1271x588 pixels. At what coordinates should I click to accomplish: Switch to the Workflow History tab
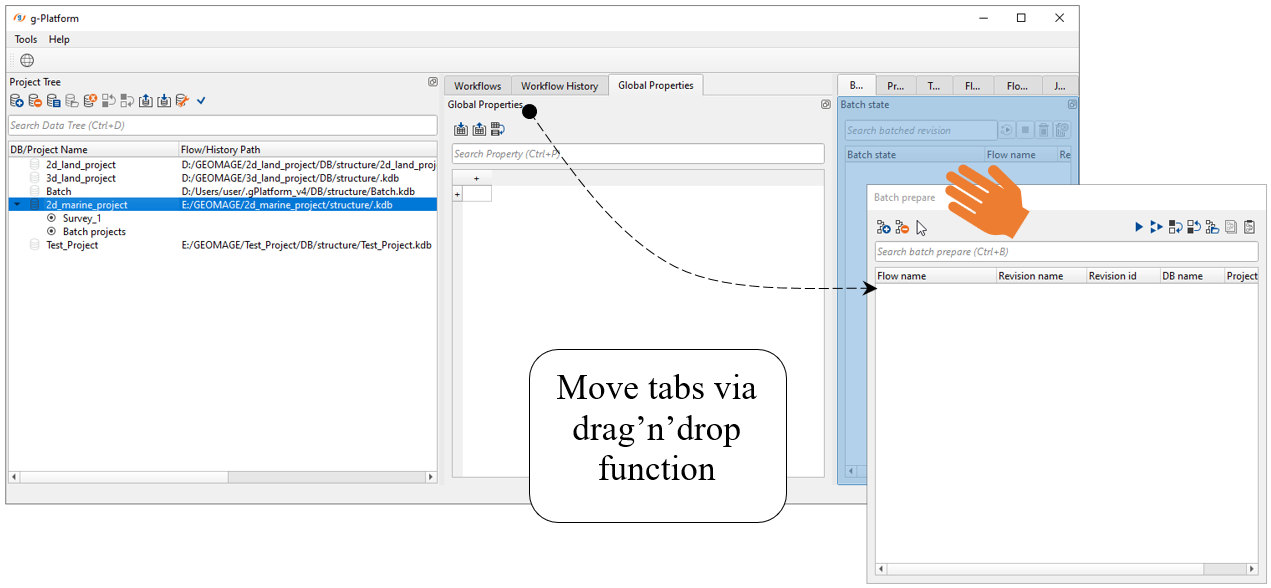pyautogui.click(x=559, y=86)
